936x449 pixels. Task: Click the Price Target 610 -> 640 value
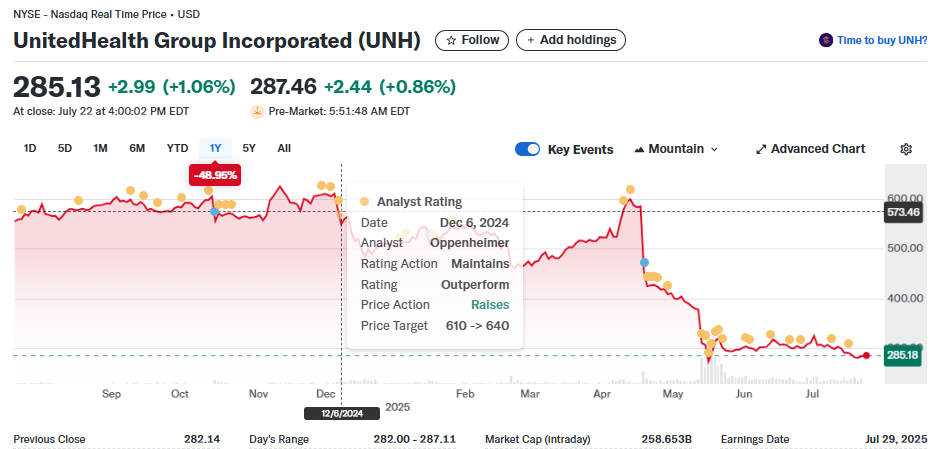click(478, 325)
